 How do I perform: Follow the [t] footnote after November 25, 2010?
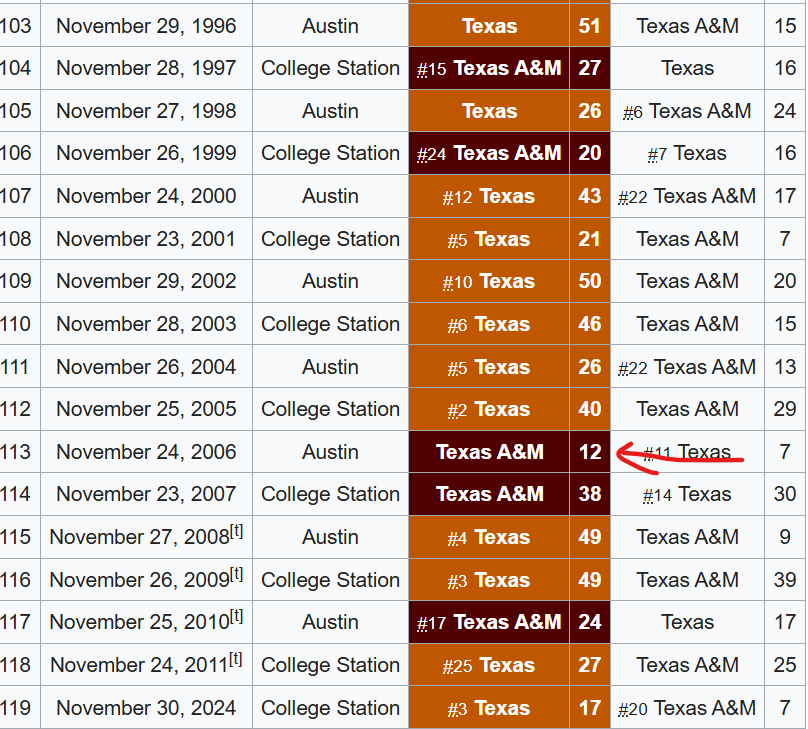point(236,617)
